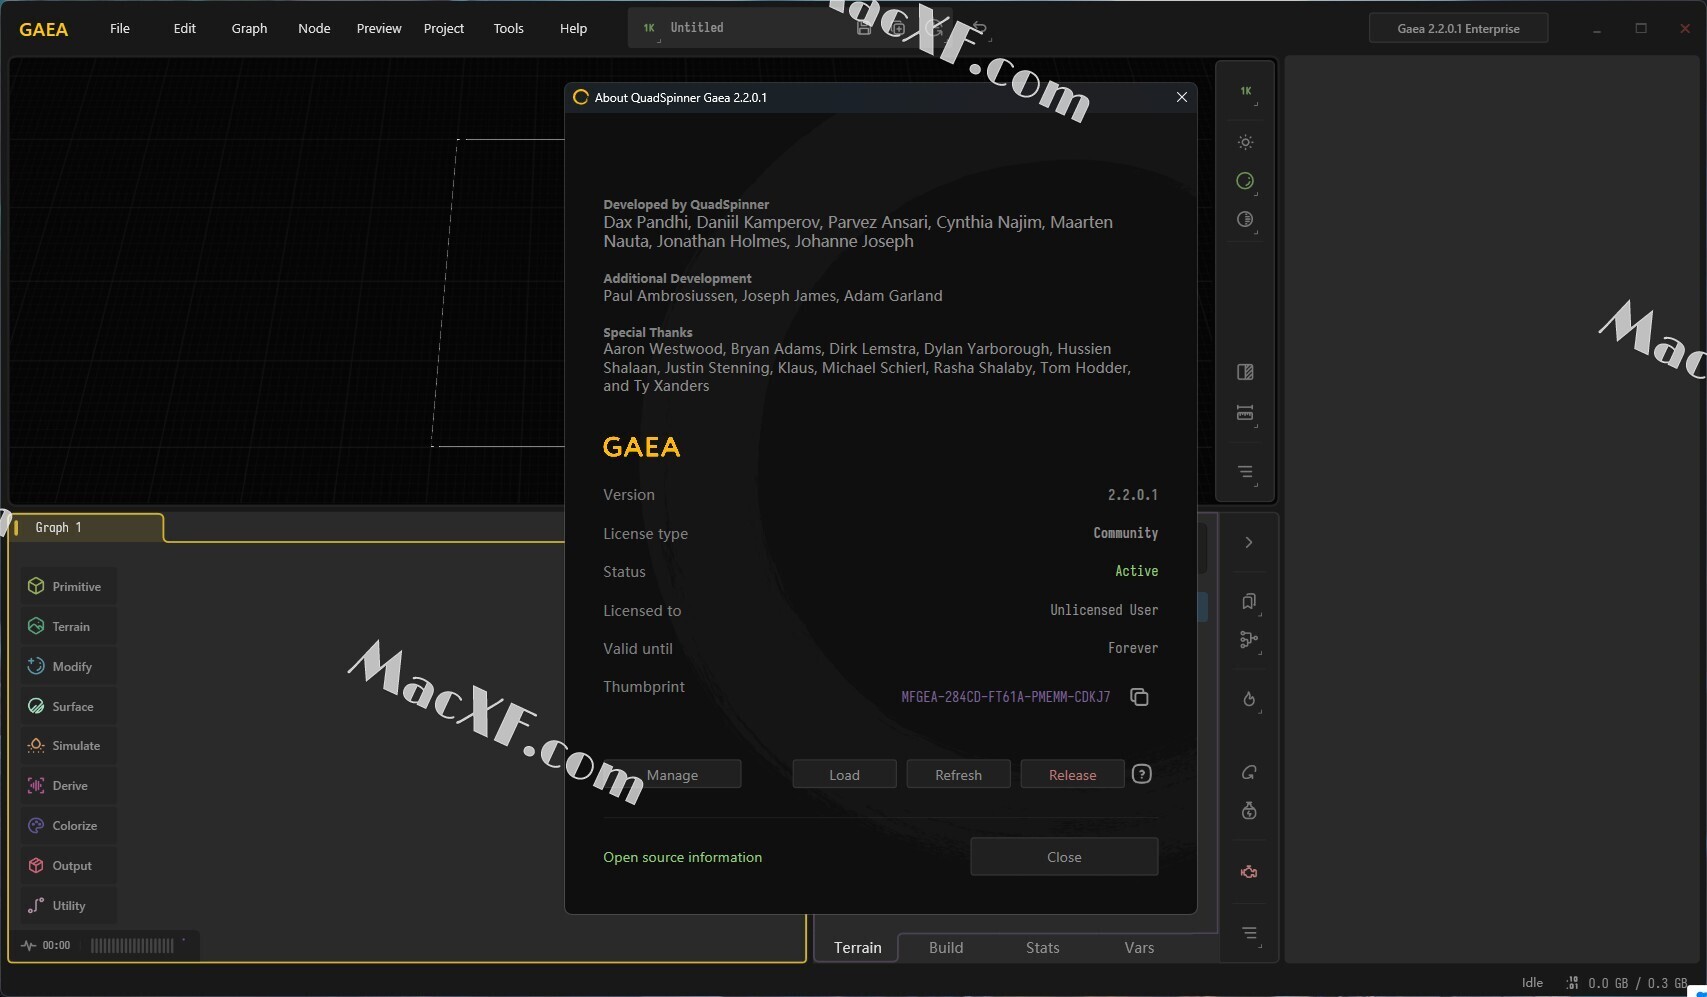Open the viewport sun lighting settings
The height and width of the screenshot is (997, 1707).
(1246, 142)
